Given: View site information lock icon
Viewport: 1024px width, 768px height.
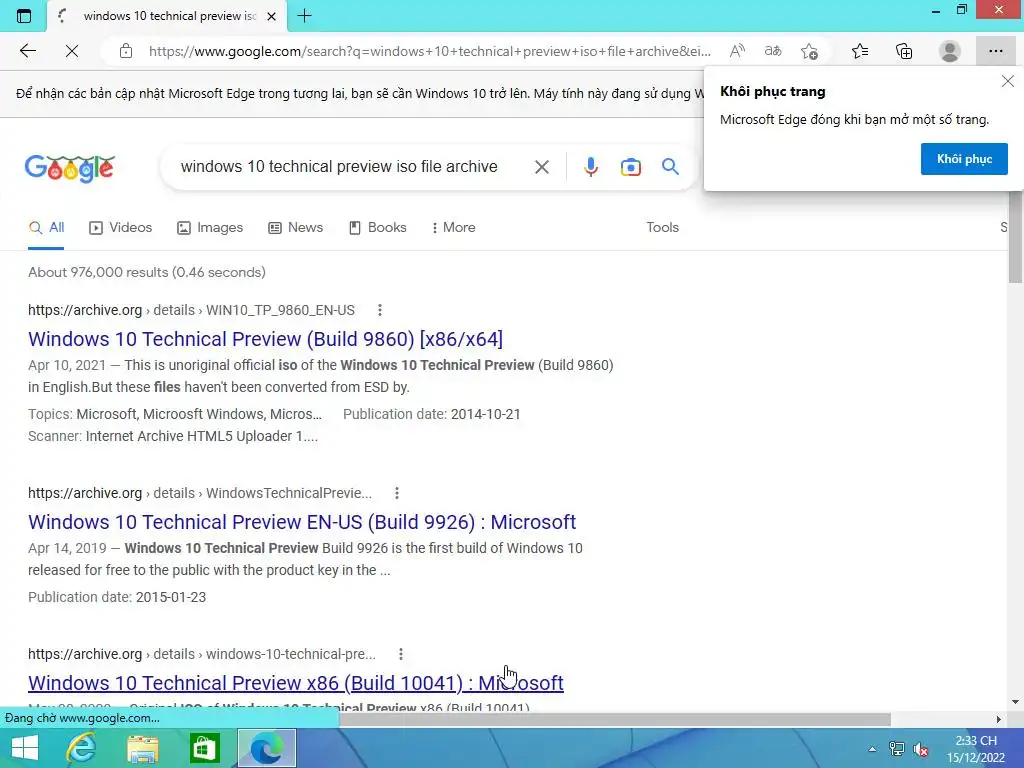Looking at the screenshot, I should coord(126,51).
